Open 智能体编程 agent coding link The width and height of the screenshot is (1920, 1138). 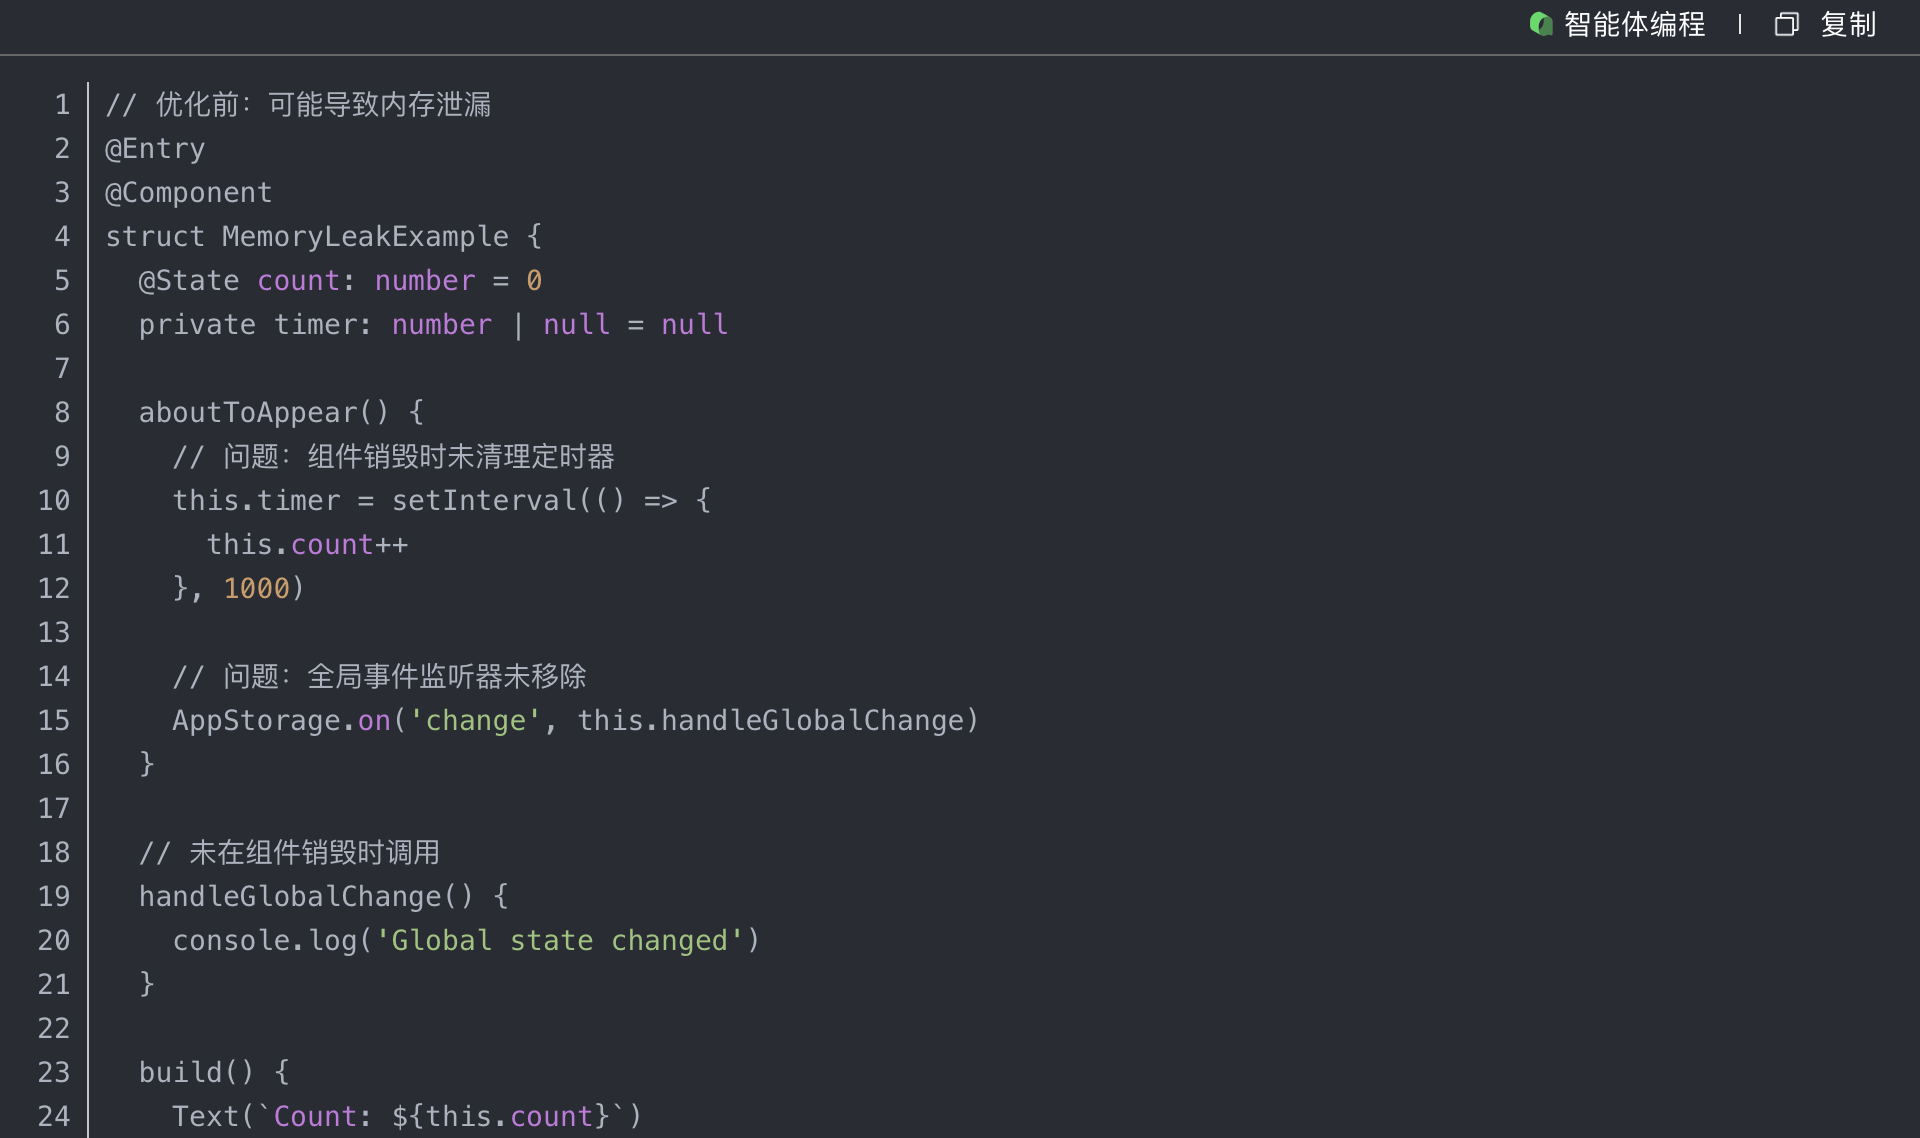click(1634, 24)
